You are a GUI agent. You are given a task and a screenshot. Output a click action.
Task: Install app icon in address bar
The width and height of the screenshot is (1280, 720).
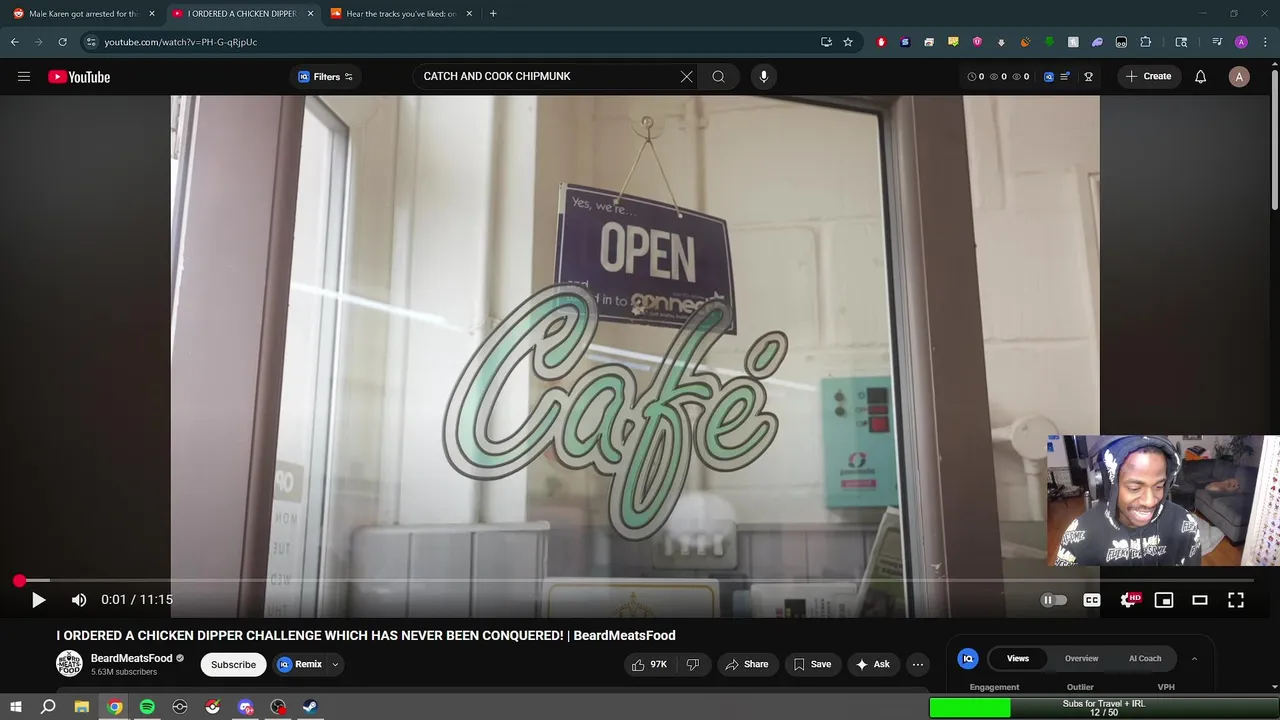pos(826,42)
